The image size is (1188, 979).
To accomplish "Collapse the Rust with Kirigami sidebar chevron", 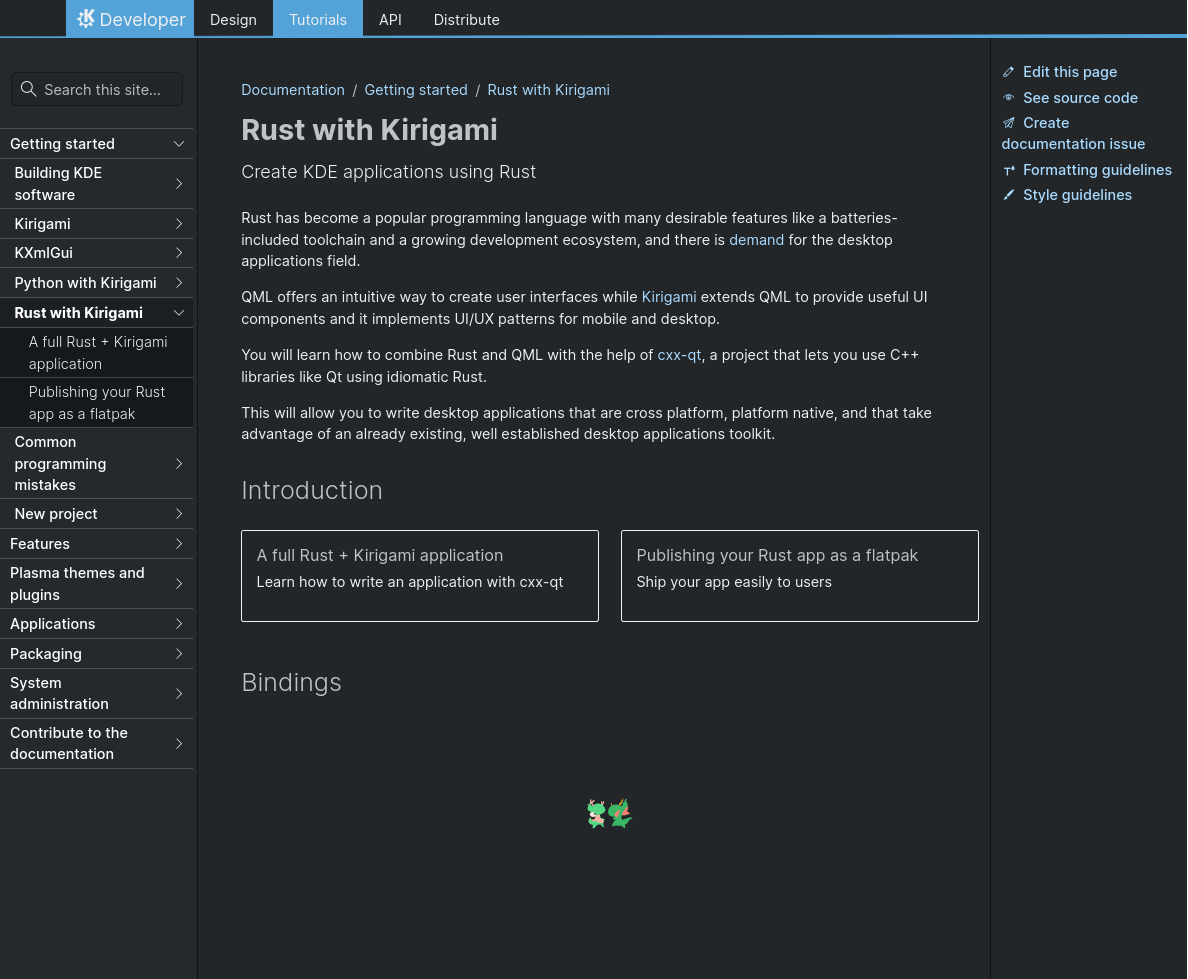I will point(179,313).
